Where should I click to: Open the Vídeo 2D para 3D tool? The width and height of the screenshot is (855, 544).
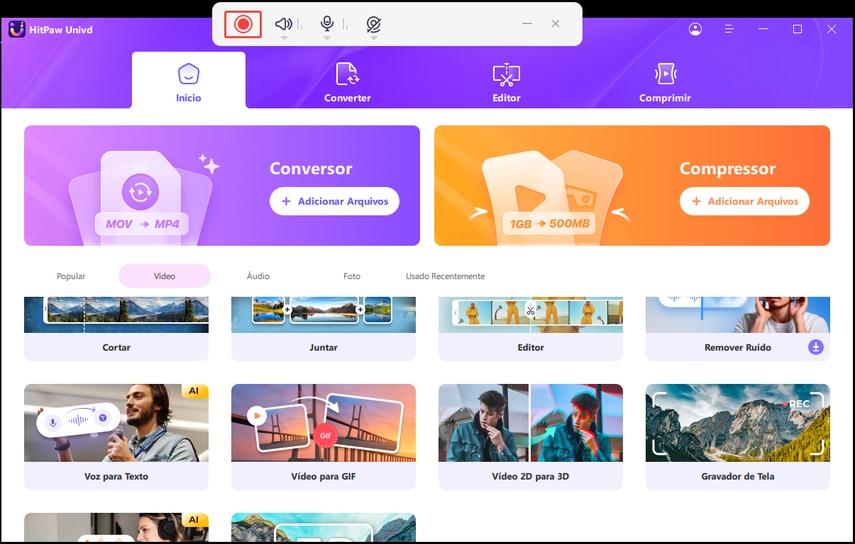pyautogui.click(x=531, y=437)
